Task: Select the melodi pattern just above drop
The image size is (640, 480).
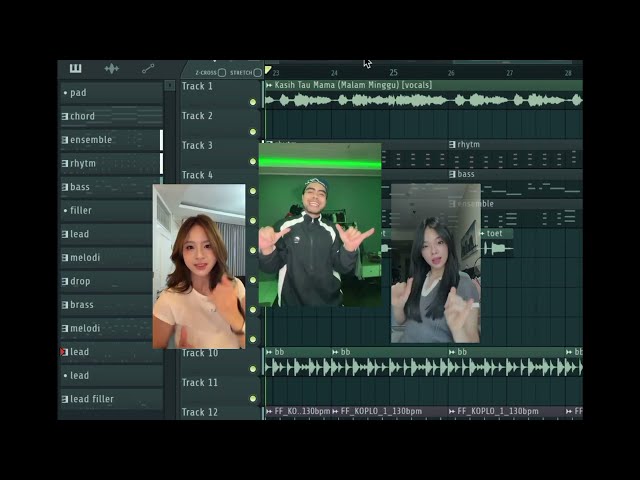Action: (106, 258)
